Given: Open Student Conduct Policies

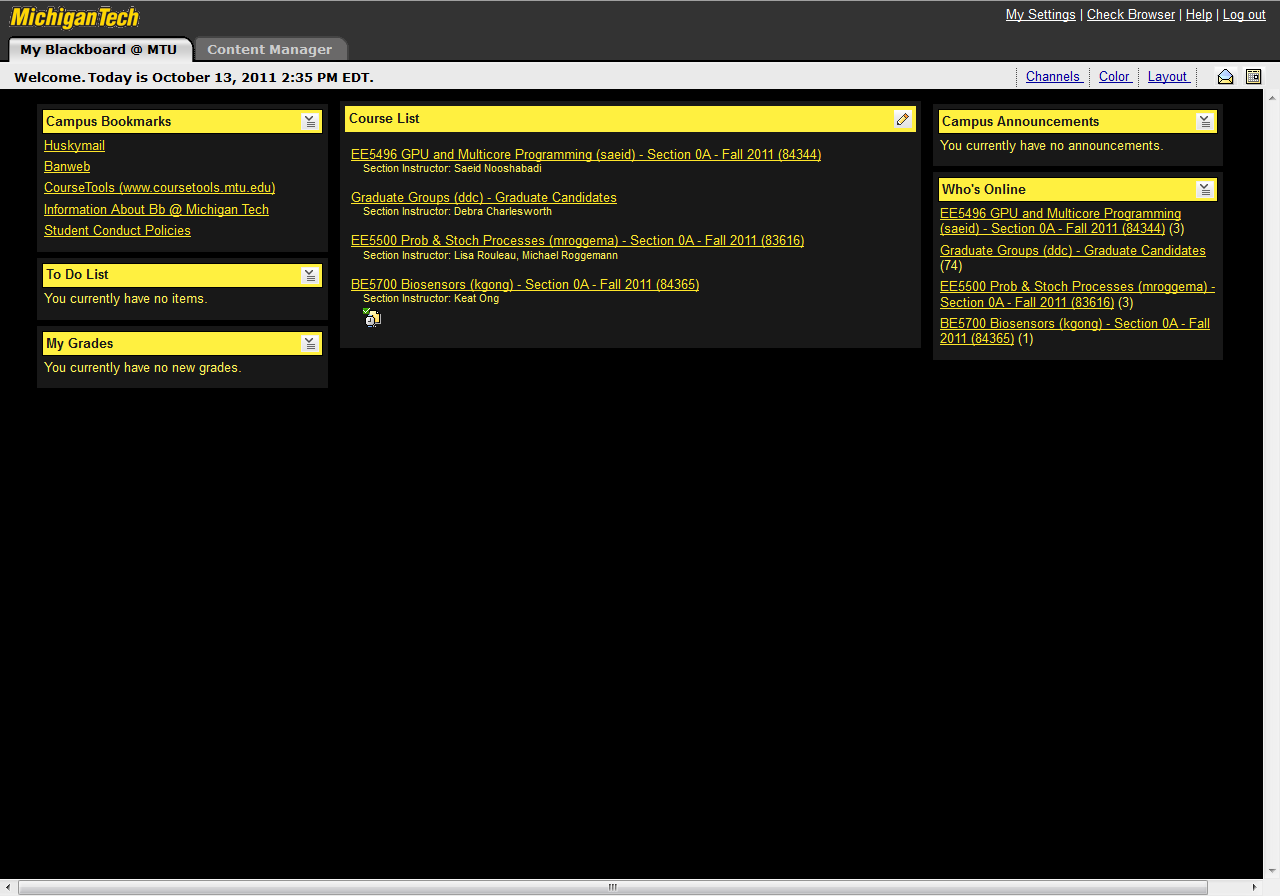Looking at the screenshot, I should coord(117,230).
